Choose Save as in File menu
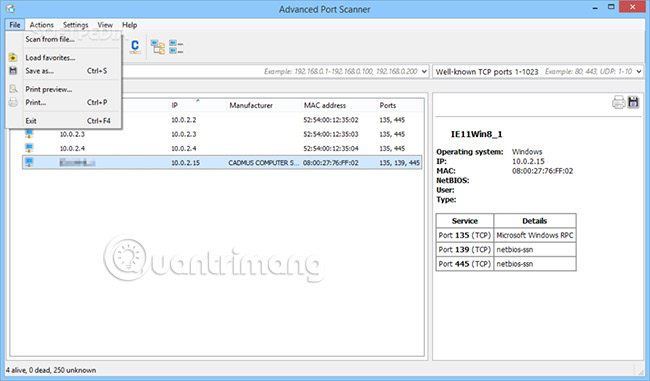Viewport: 650px width, 381px height. [x=63, y=71]
